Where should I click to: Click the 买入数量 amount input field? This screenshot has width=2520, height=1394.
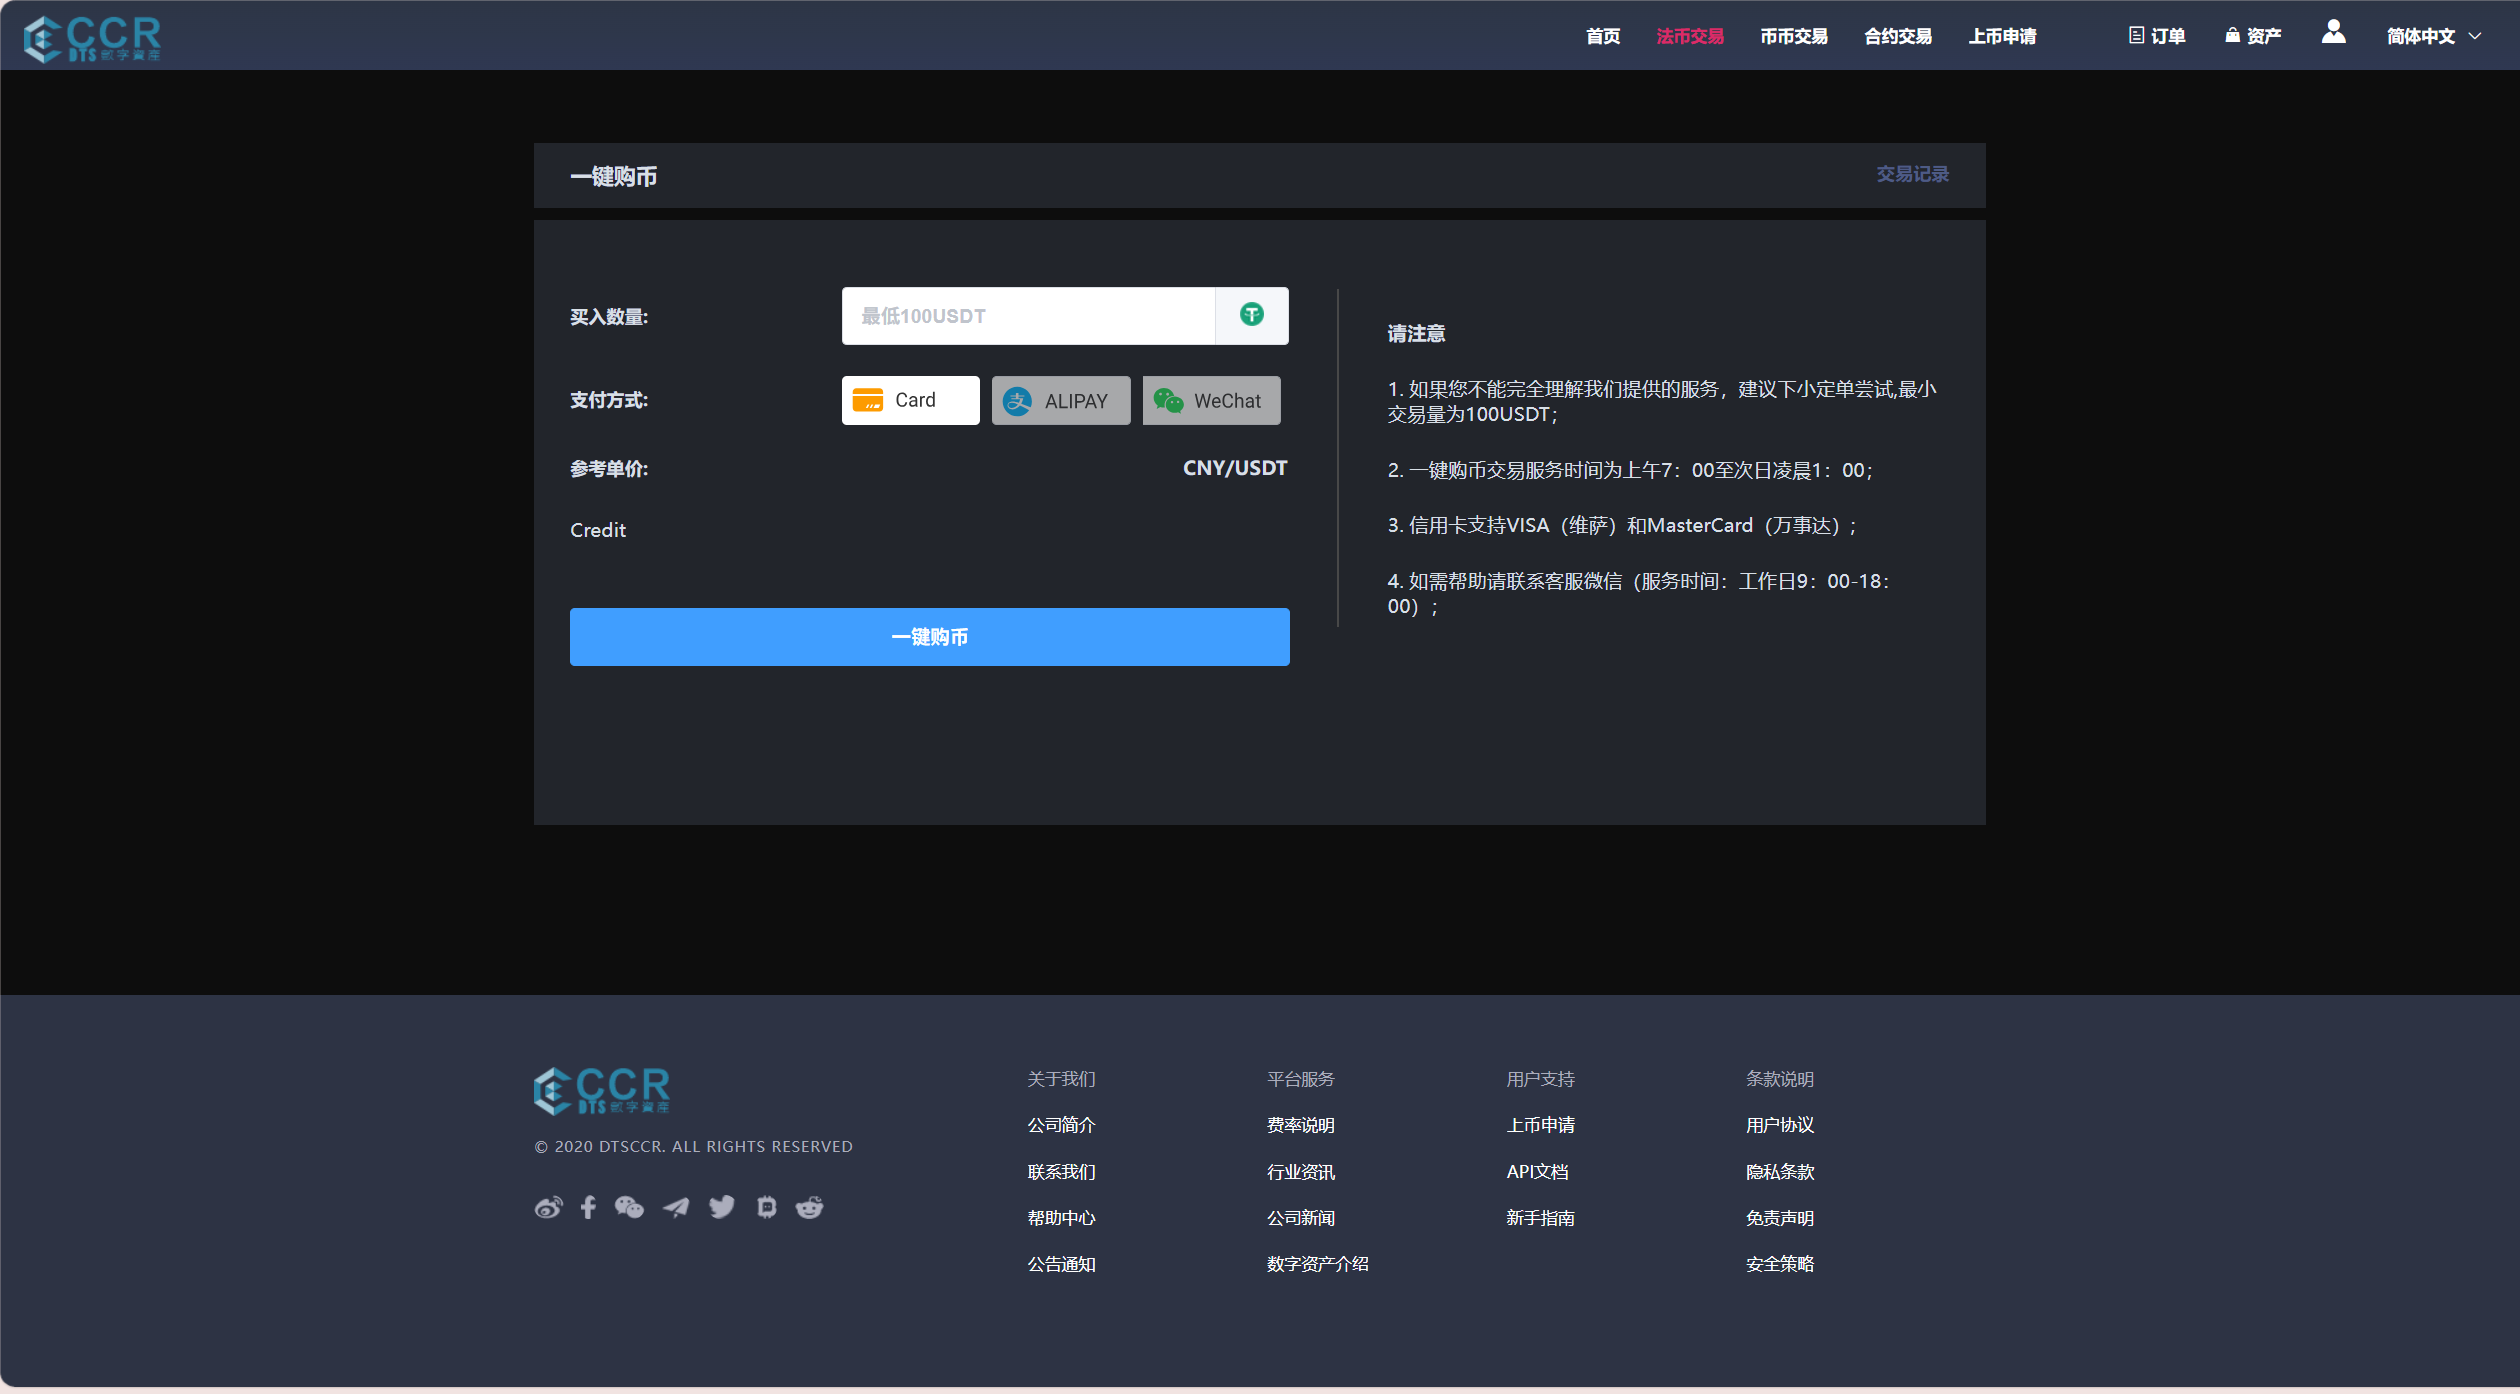(x=1028, y=317)
